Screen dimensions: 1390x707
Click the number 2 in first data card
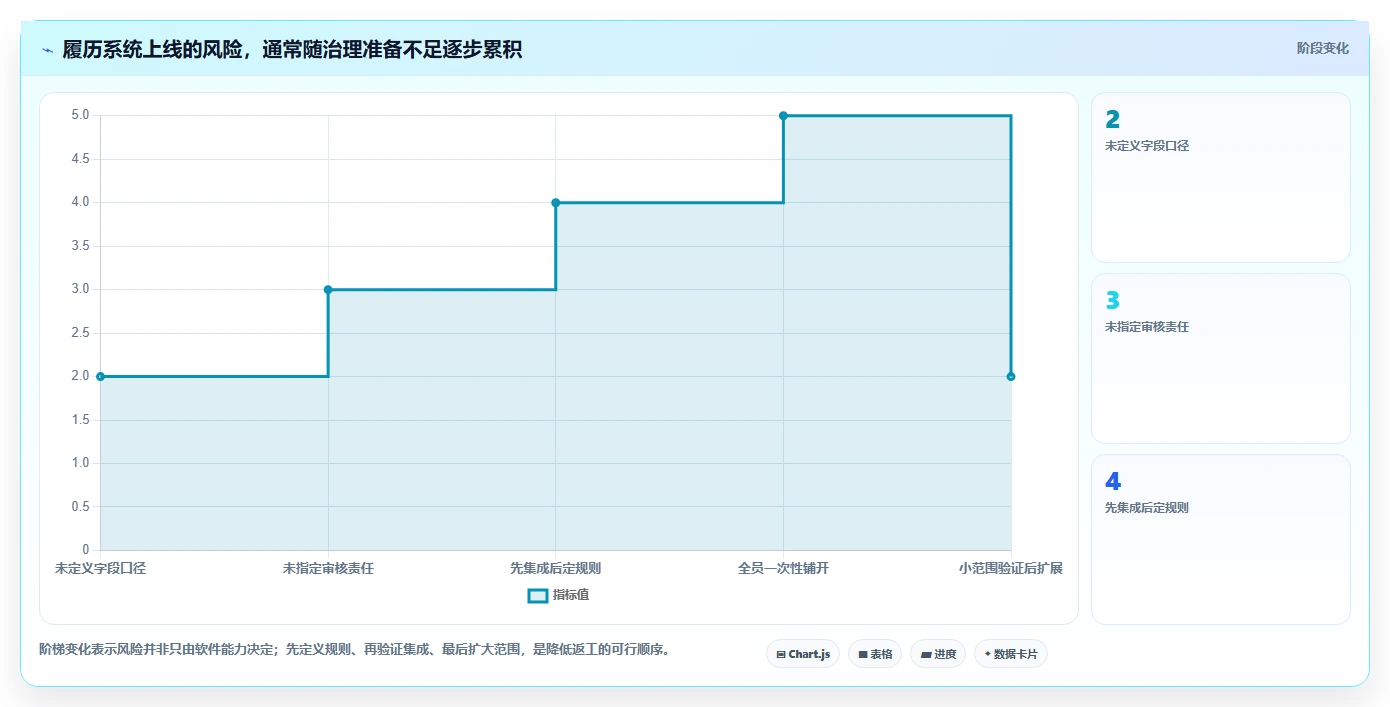click(x=1112, y=120)
